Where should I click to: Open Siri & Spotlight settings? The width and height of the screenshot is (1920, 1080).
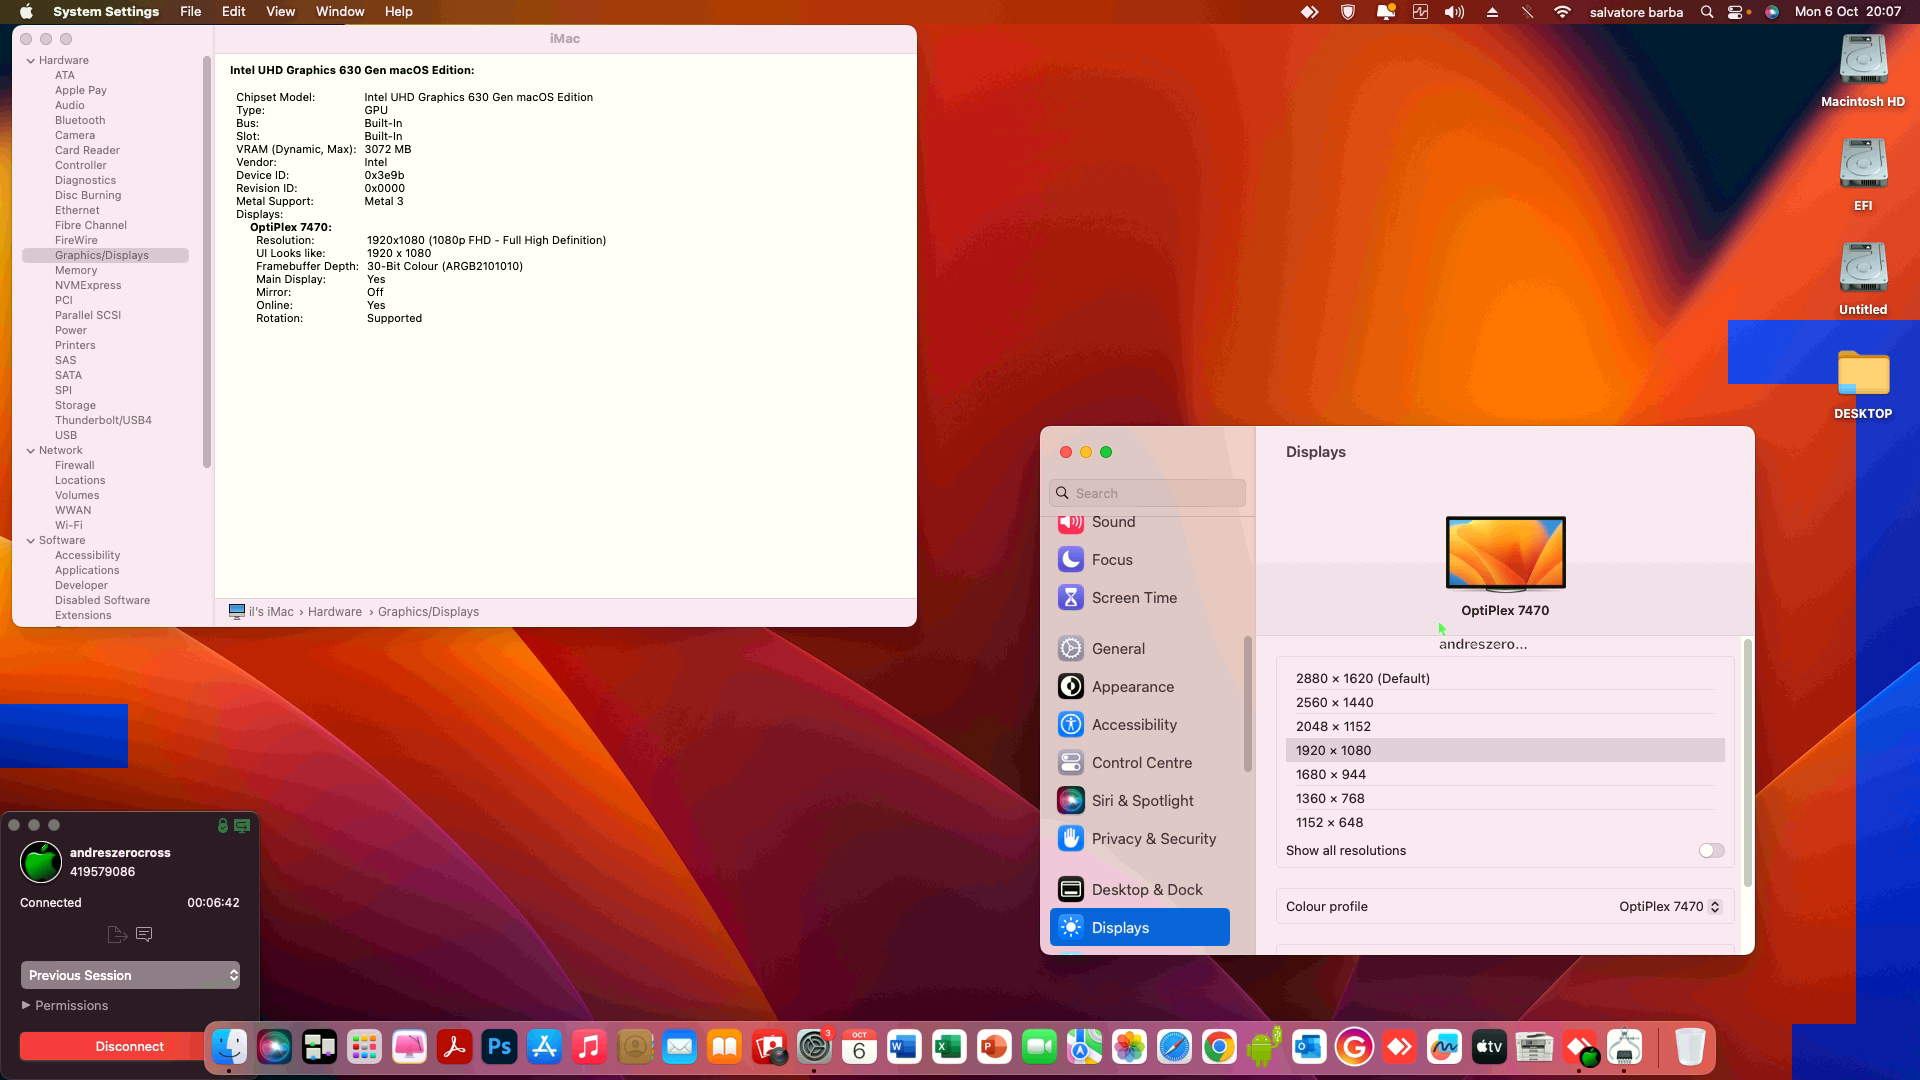[1140, 801]
